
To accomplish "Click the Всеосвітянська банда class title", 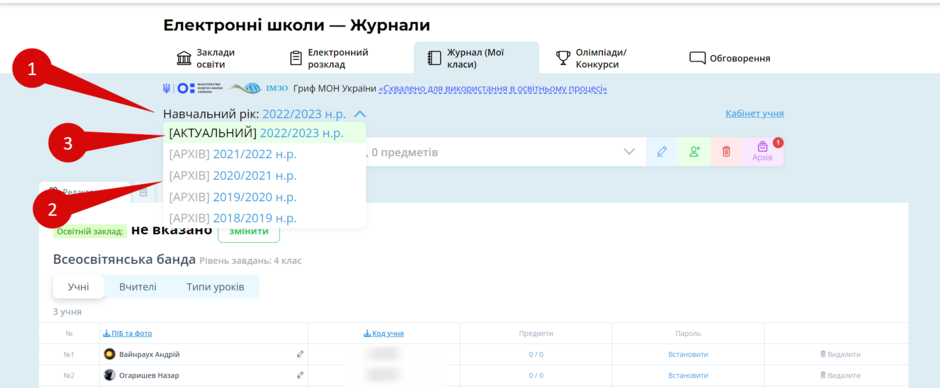I will (x=124, y=260).
